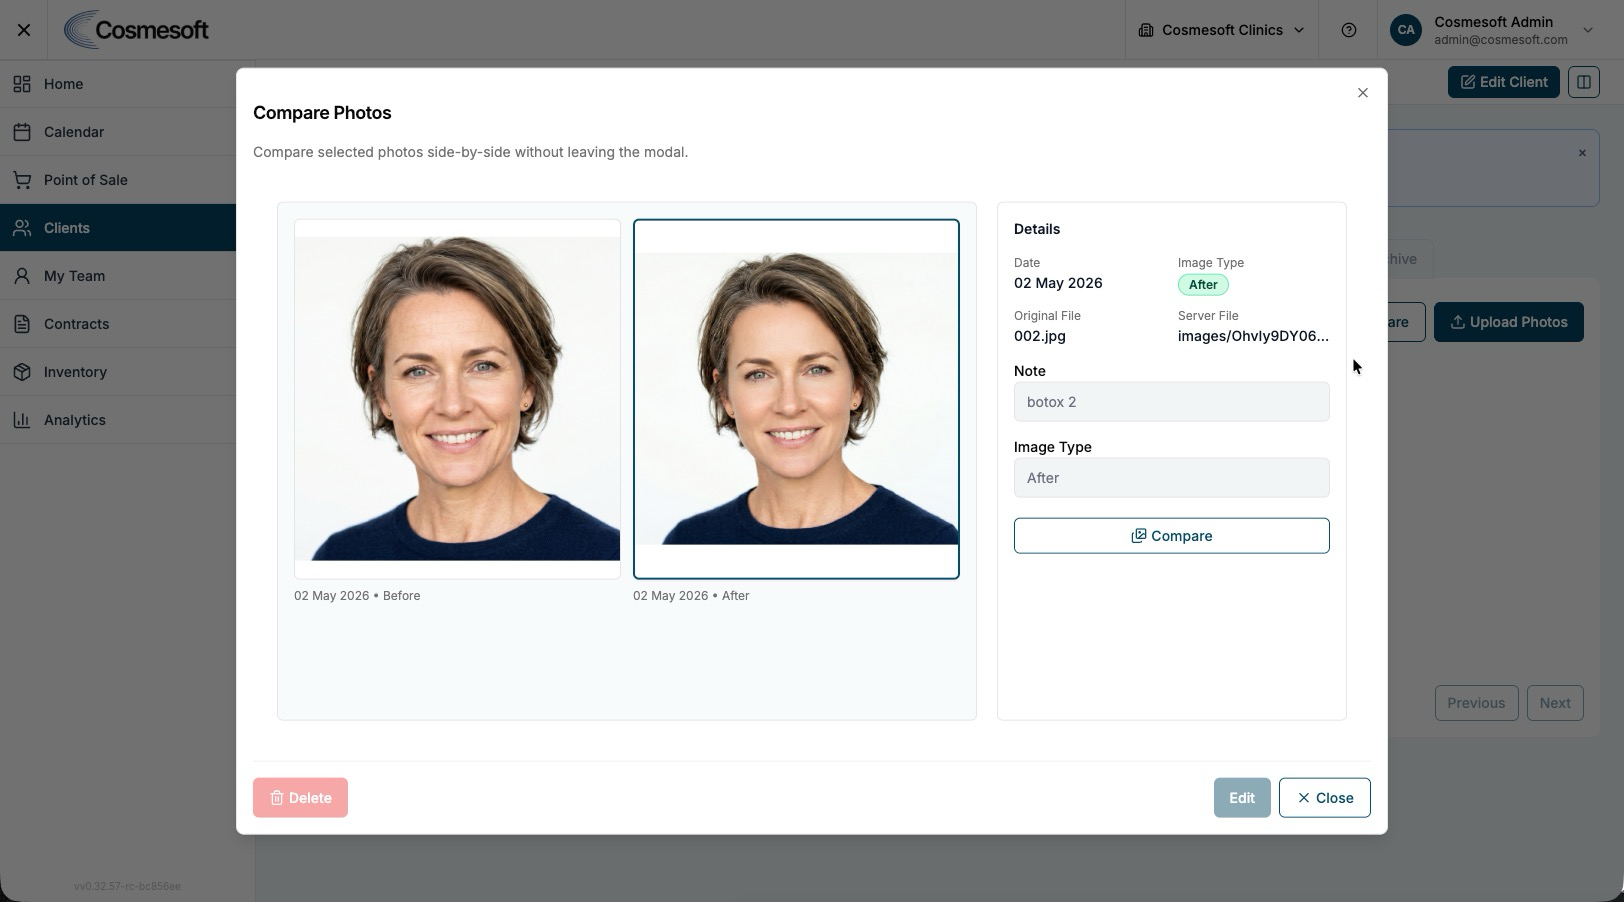Click the Analytics bar chart icon
The width and height of the screenshot is (1624, 902).
click(x=22, y=420)
